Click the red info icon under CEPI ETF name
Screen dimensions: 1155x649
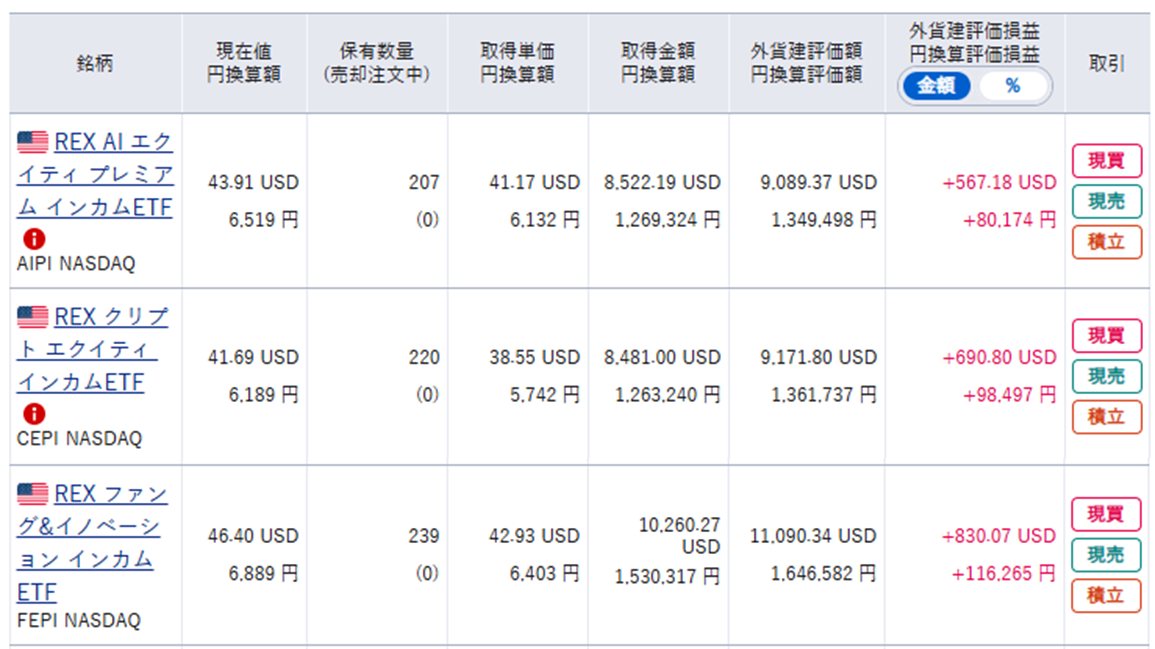pyautogui.click(x=34, y=414)
